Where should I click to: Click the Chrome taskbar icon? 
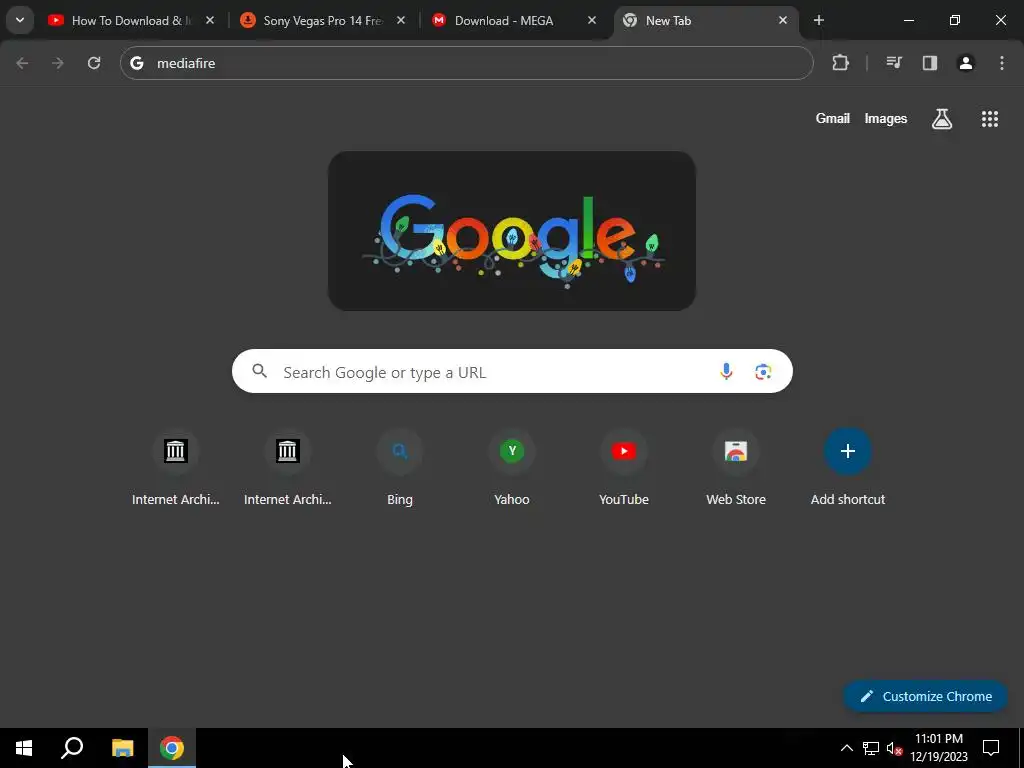pos(172,748)
